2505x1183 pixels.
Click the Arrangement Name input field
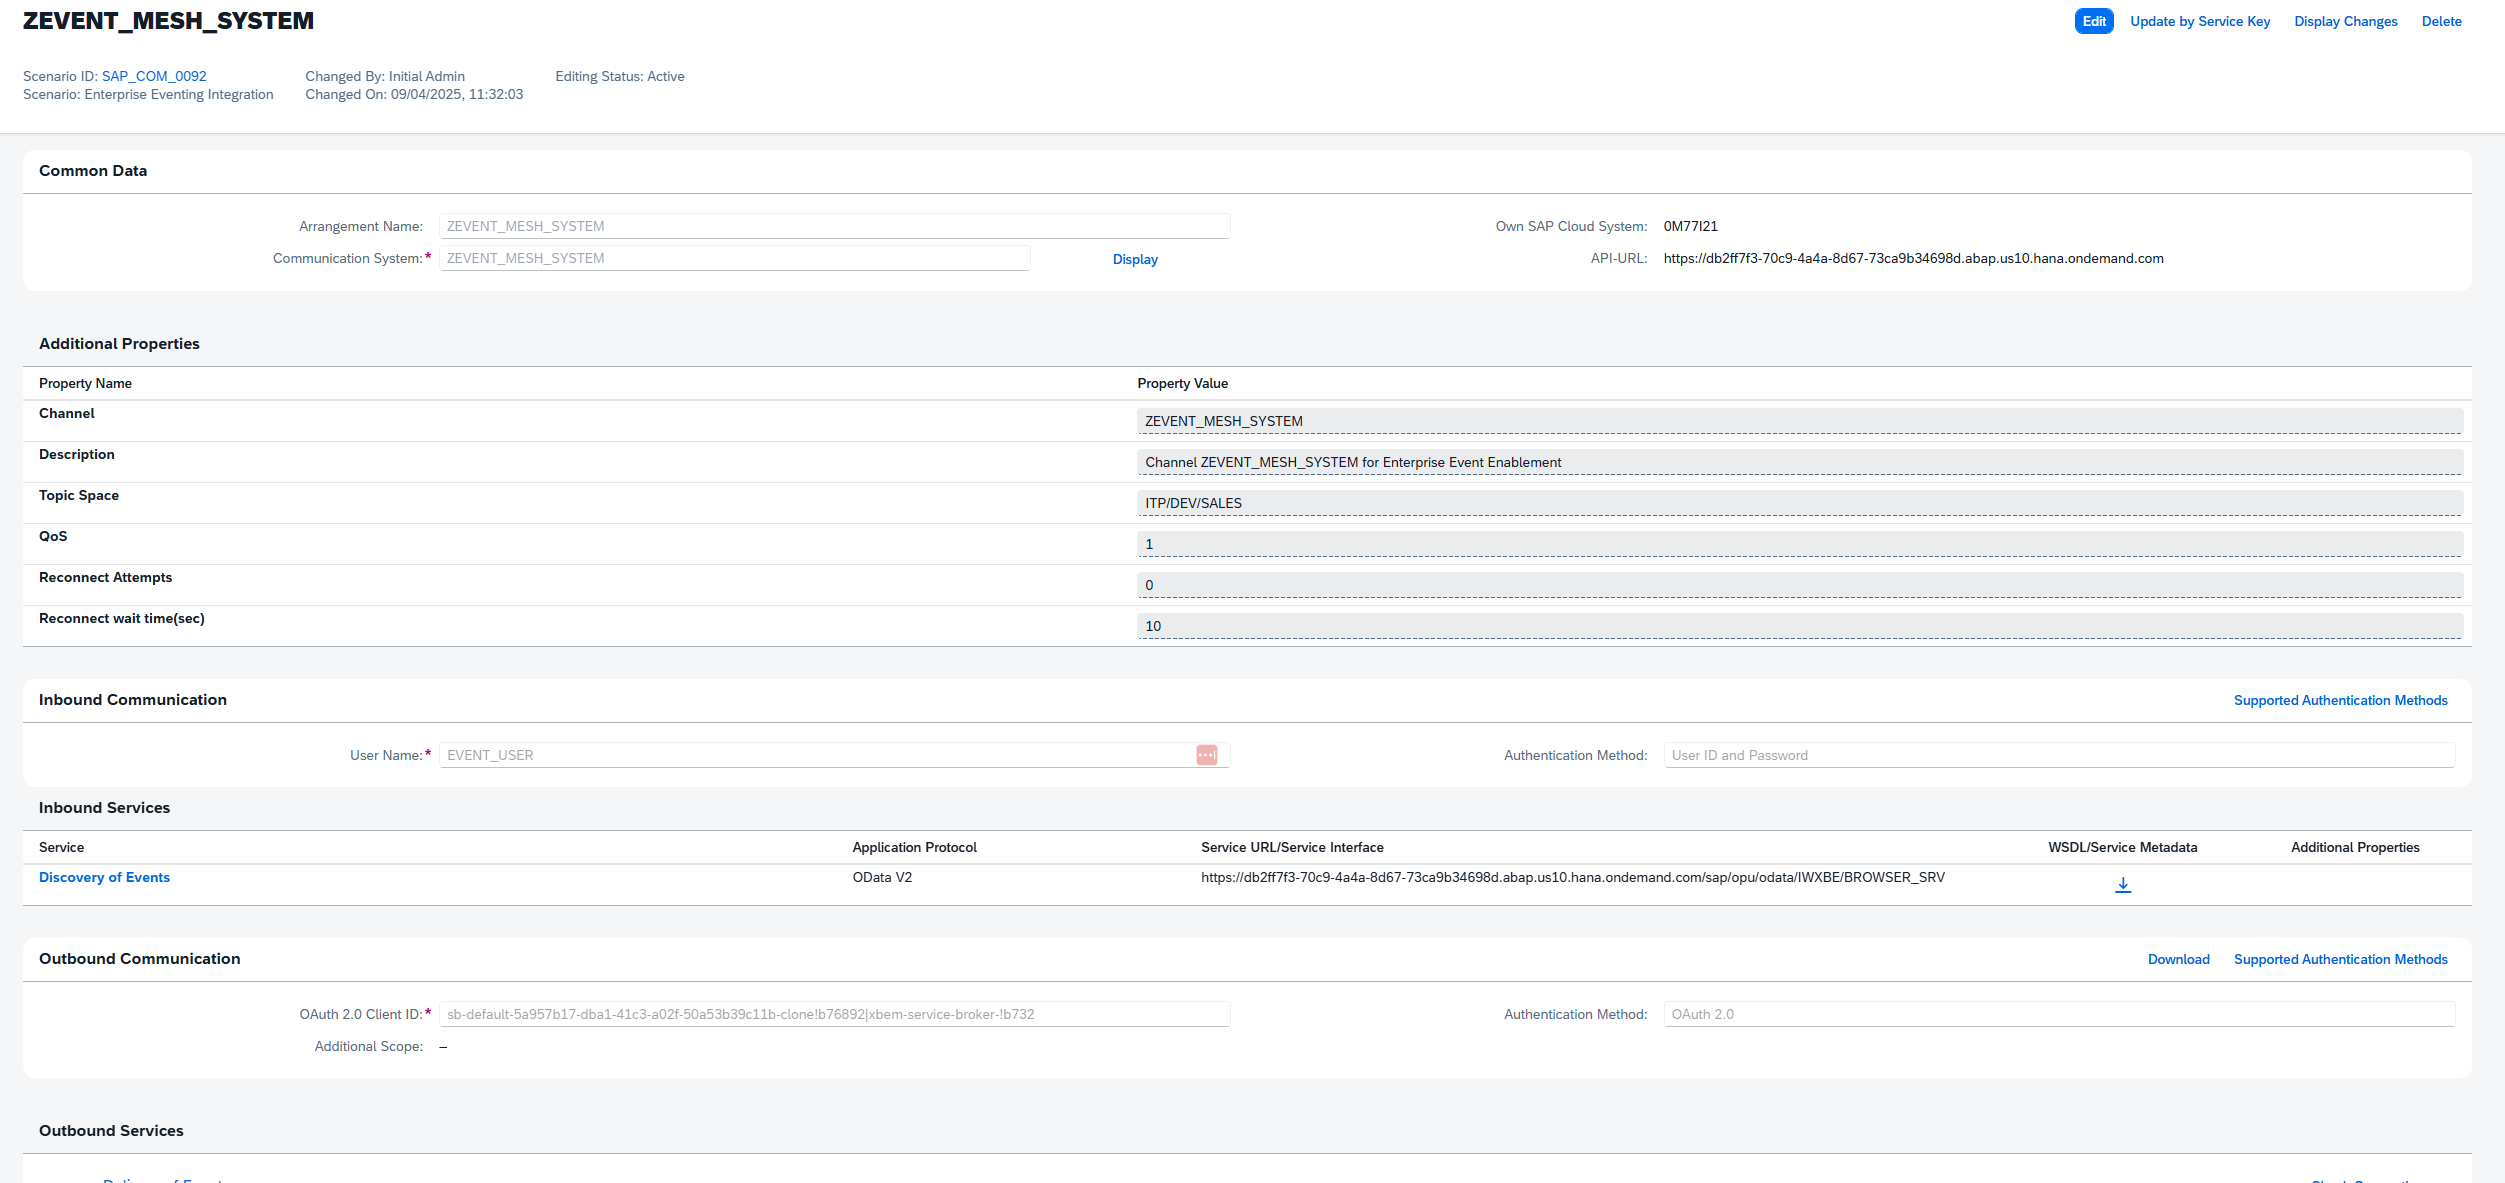(833, 226)
